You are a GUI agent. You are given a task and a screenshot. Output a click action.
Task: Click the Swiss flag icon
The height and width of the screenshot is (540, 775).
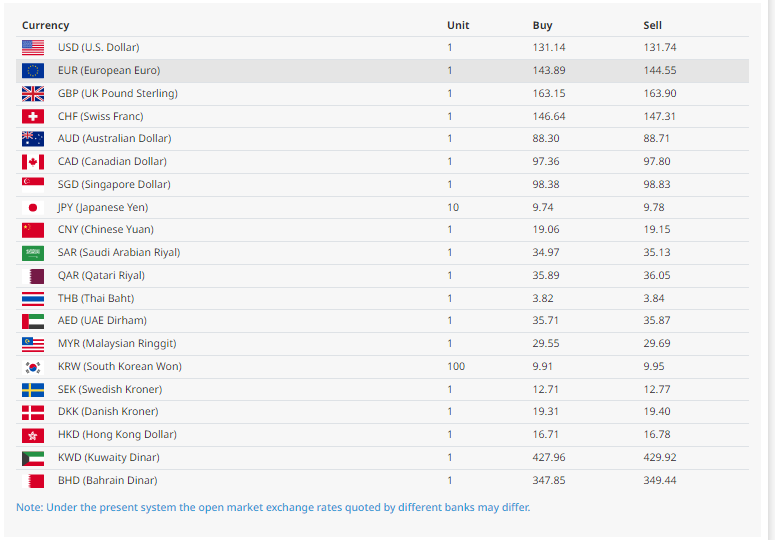(x=33, y=116)
